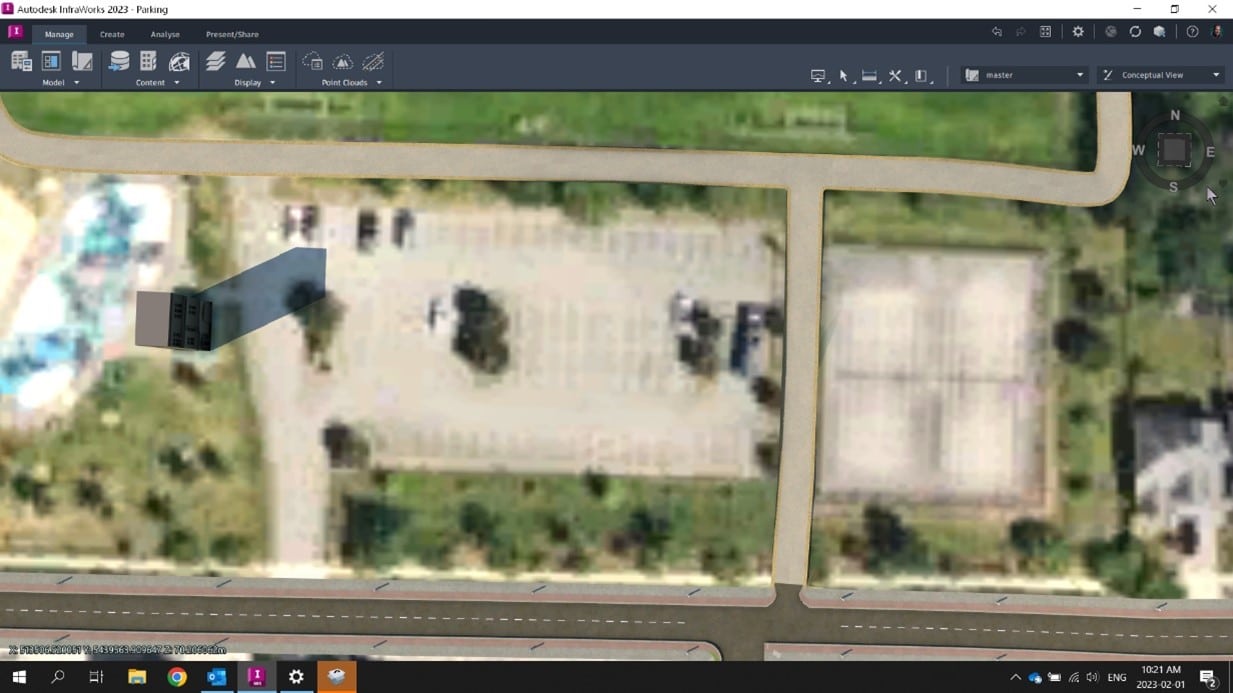The width and height of the screenshot is (1233, 693).
Task: Expand the Display group dropdown arrow
Action: pos(272,82)
